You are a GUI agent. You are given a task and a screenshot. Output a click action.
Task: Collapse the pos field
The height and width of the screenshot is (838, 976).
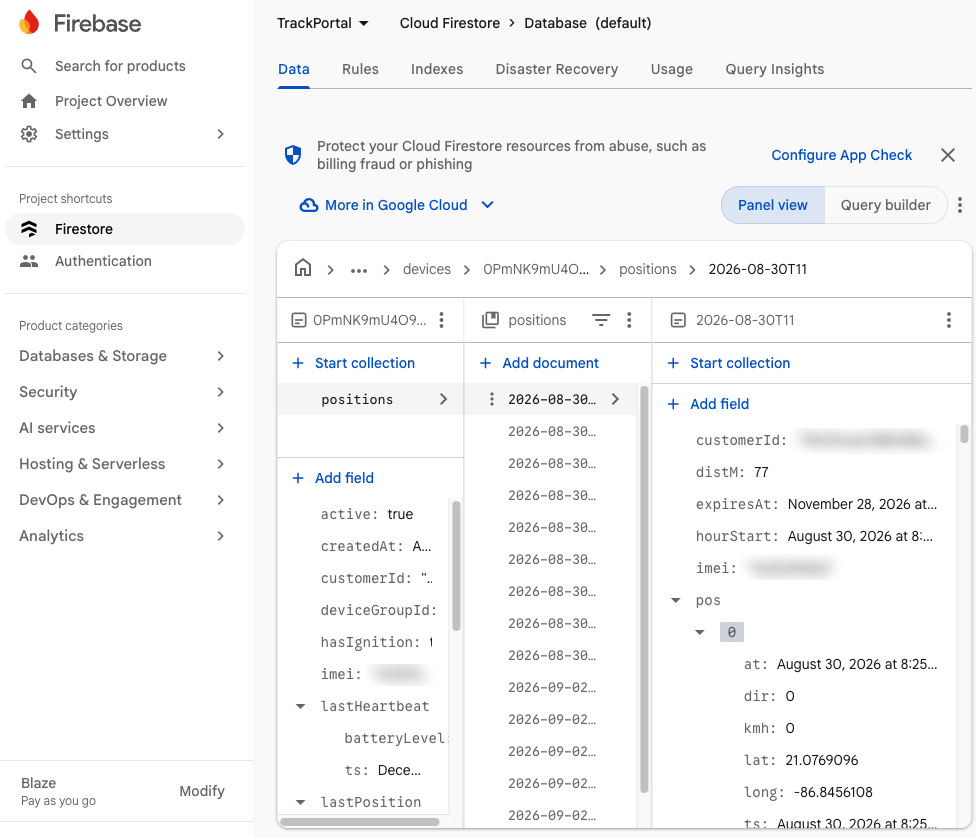(x=675, y=601)
